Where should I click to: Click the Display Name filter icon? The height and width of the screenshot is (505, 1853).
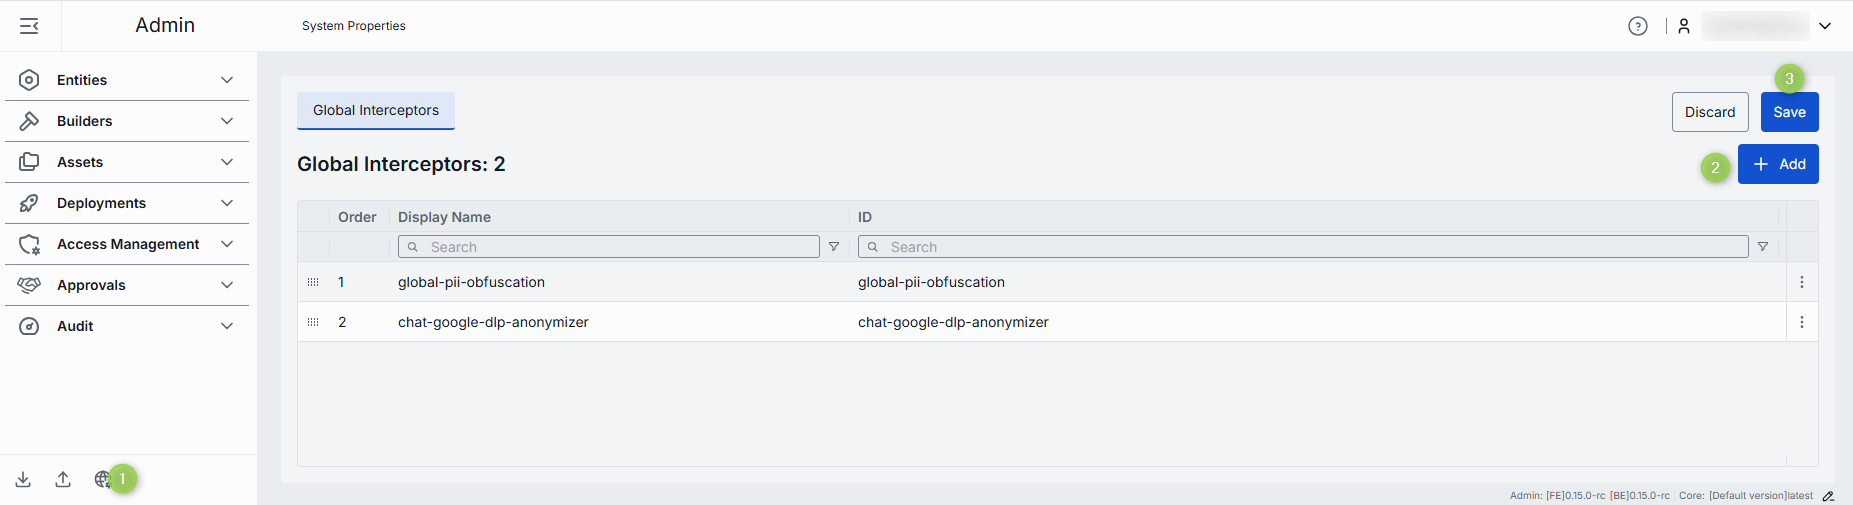click(834, 247)
